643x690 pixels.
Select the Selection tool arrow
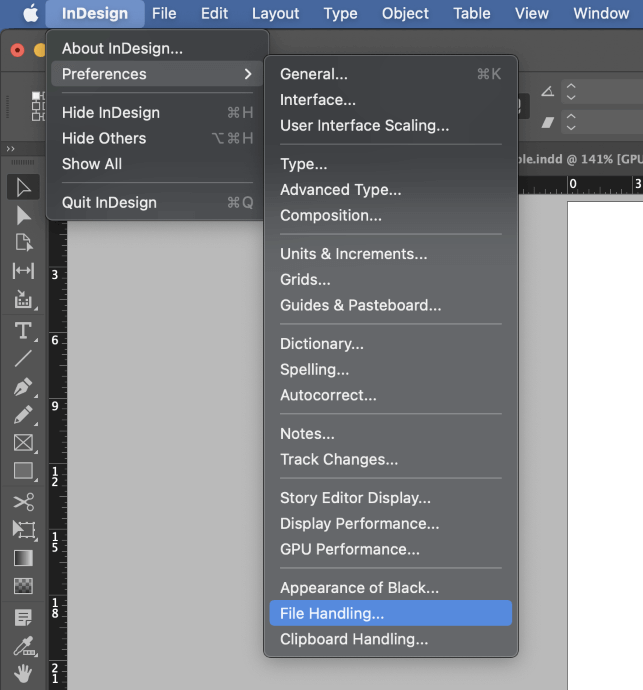[23, 187]
